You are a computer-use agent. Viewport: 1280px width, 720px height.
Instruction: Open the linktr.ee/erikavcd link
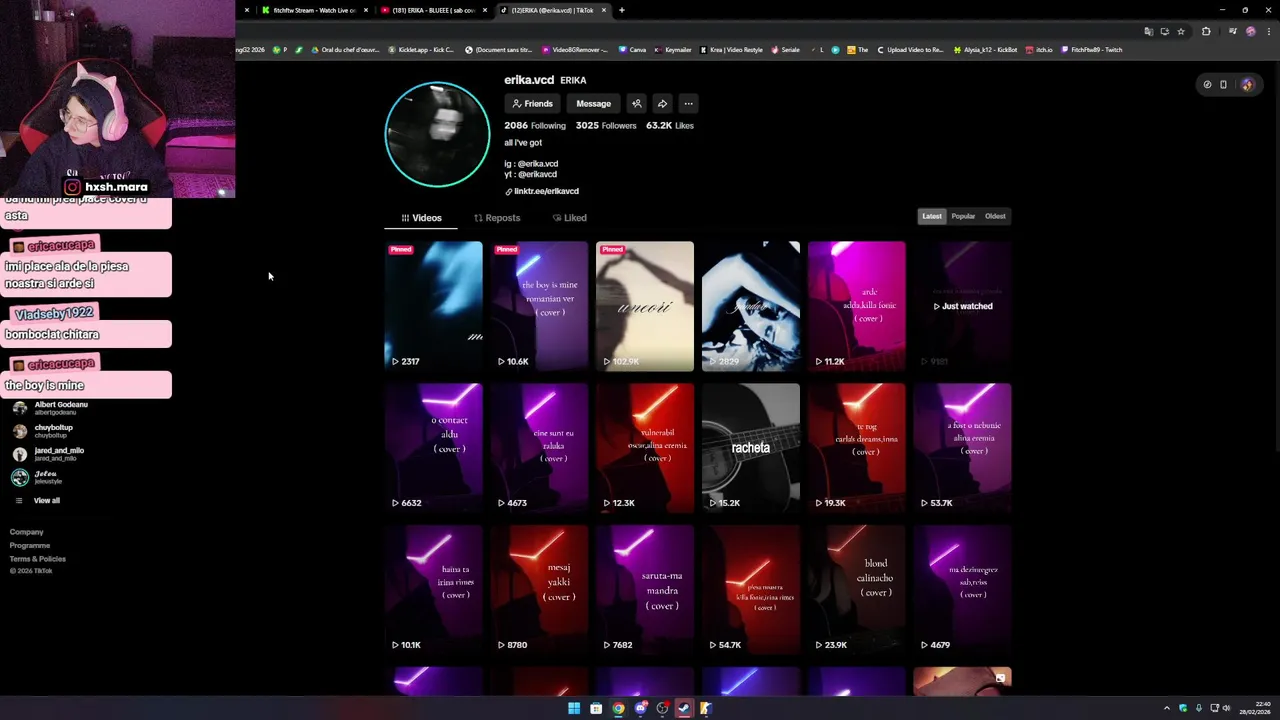click(542, 191)
